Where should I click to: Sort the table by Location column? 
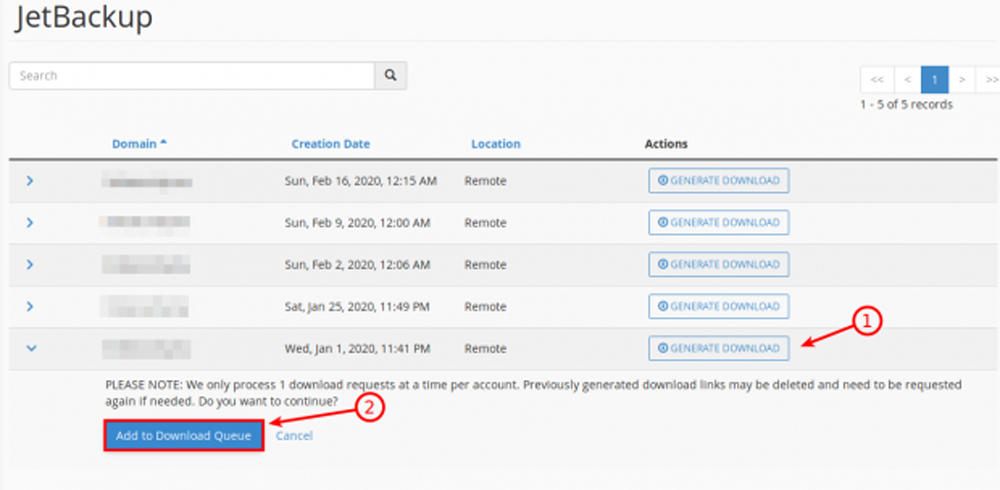(496, 144)
